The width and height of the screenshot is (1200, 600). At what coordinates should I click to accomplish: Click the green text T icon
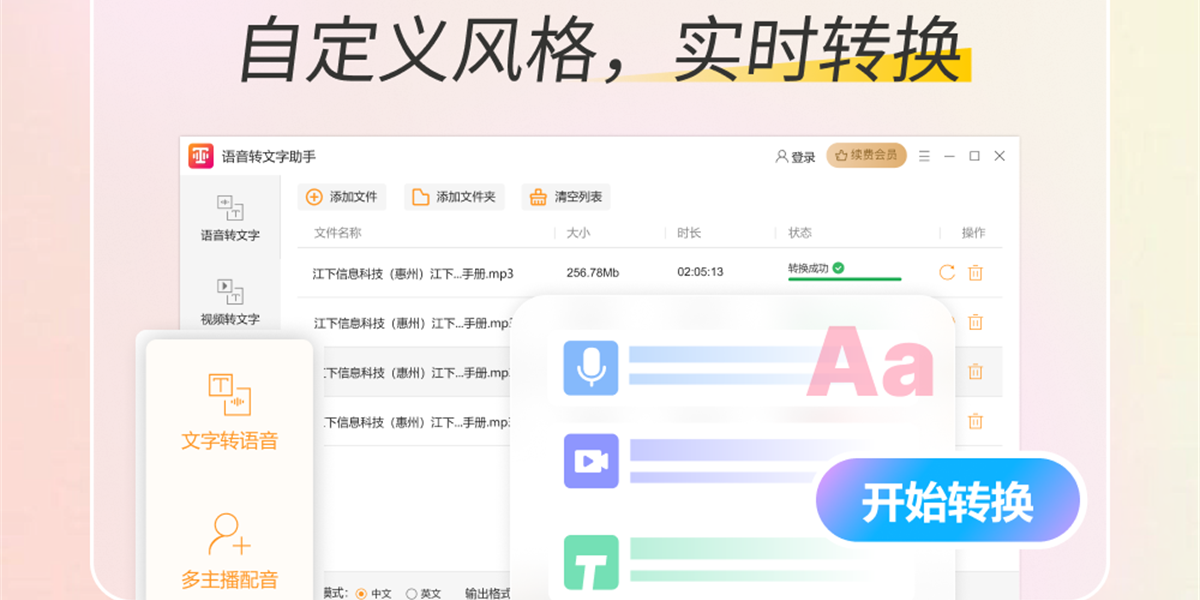pos(591,562)
